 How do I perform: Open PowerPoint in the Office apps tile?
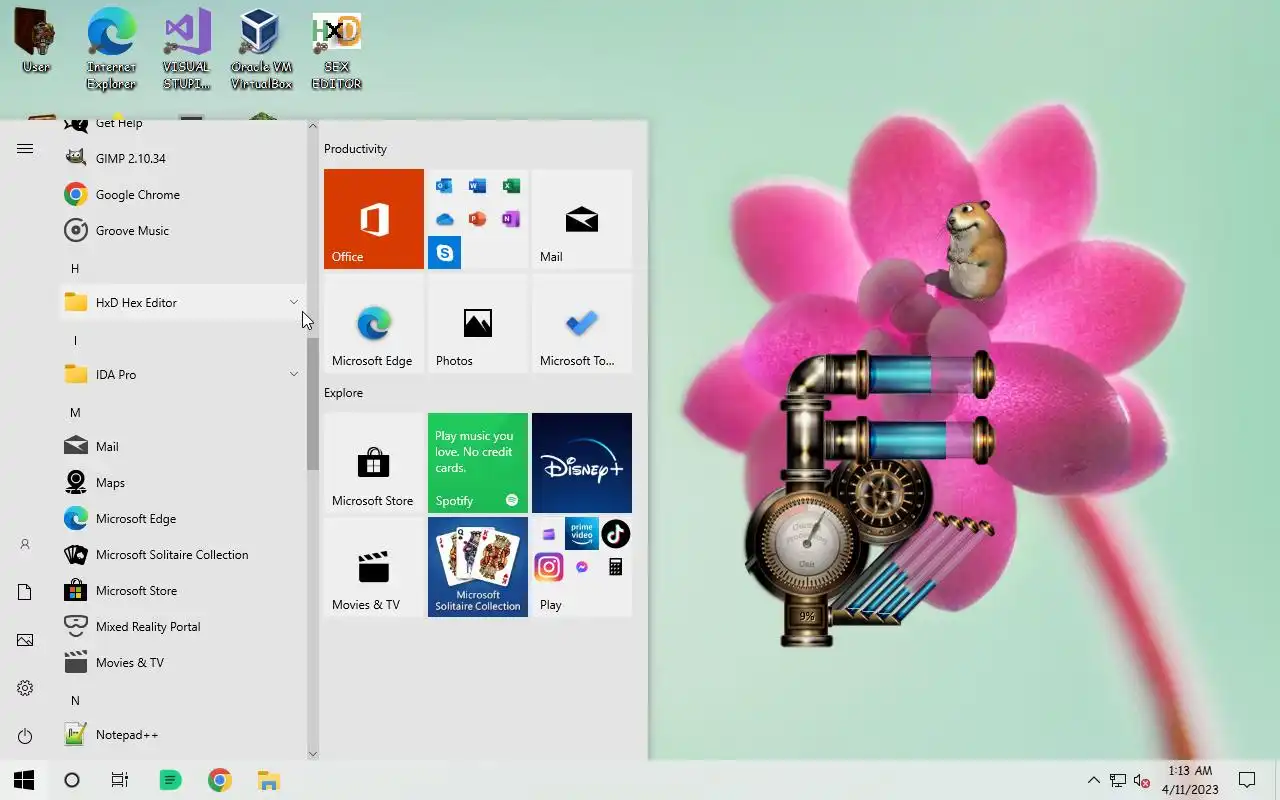478,219
